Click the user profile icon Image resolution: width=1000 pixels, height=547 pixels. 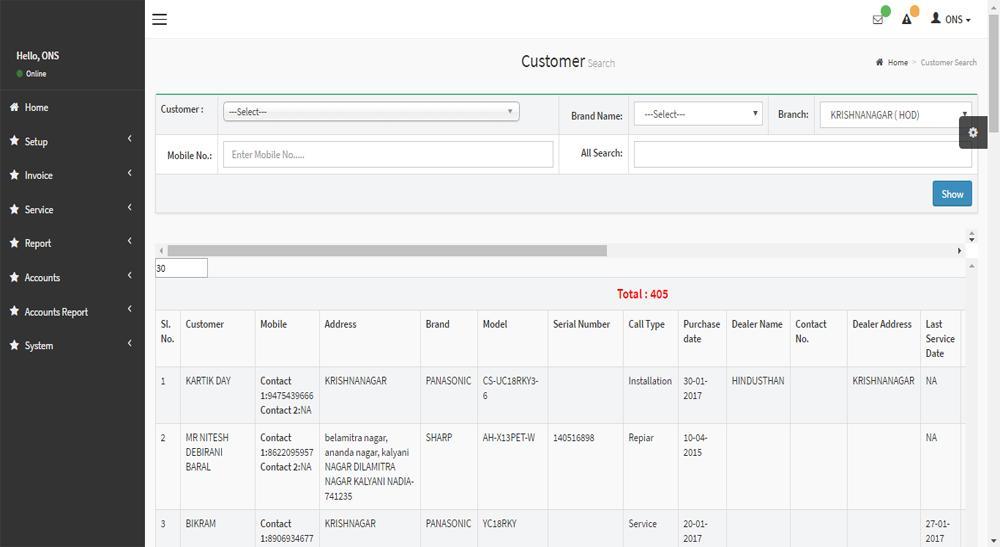tap(936, 18)
